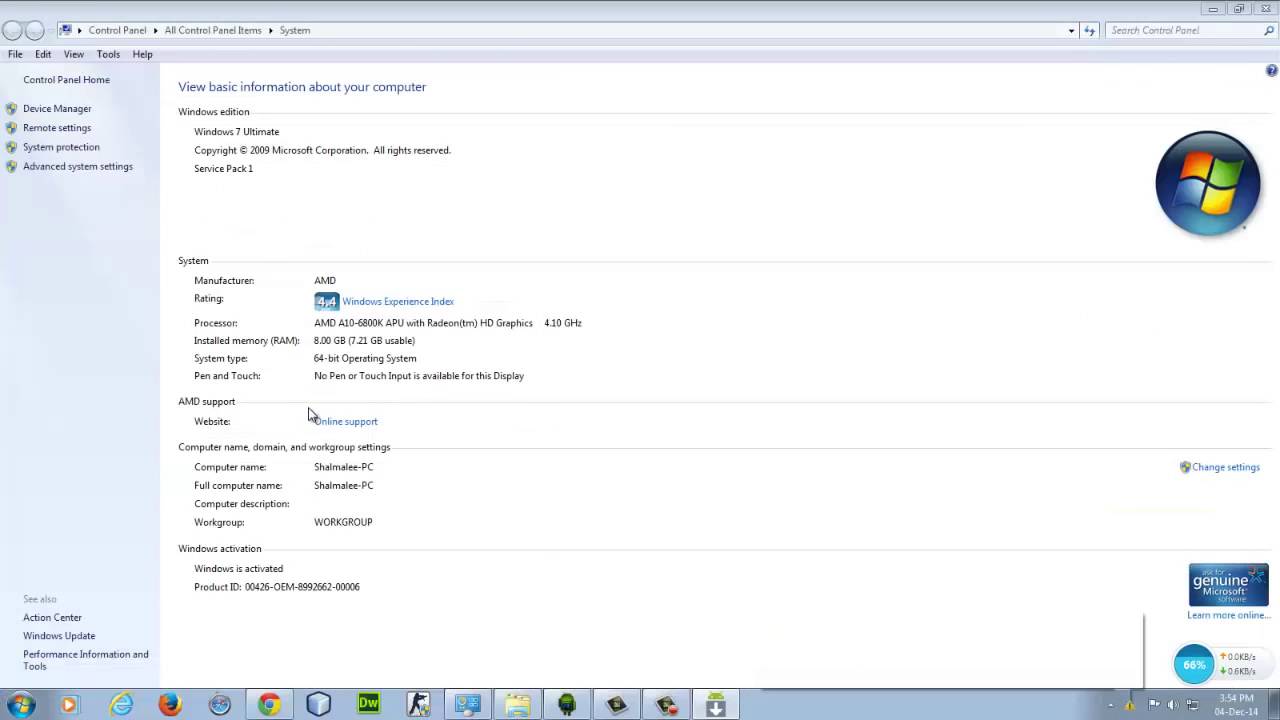
Task: Click the "64-bit Operating System" value
Action: [365, 358]
